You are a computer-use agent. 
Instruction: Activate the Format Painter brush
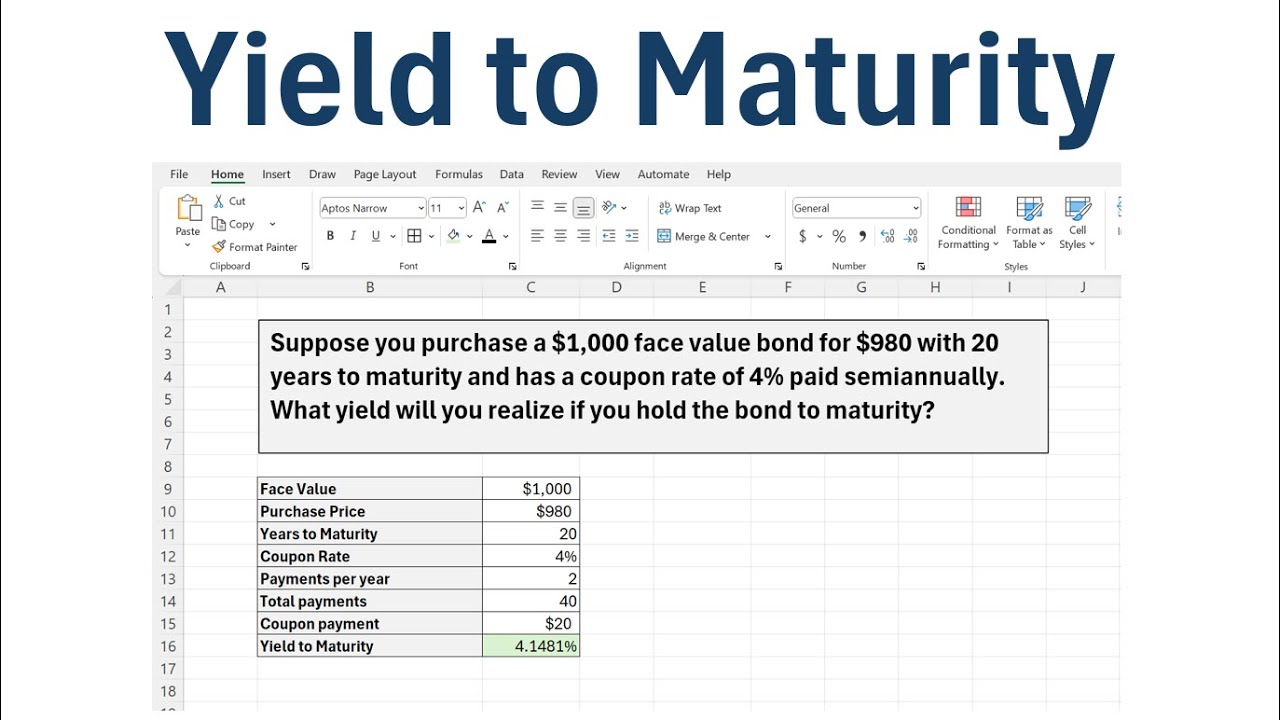(x=255, y=247)
